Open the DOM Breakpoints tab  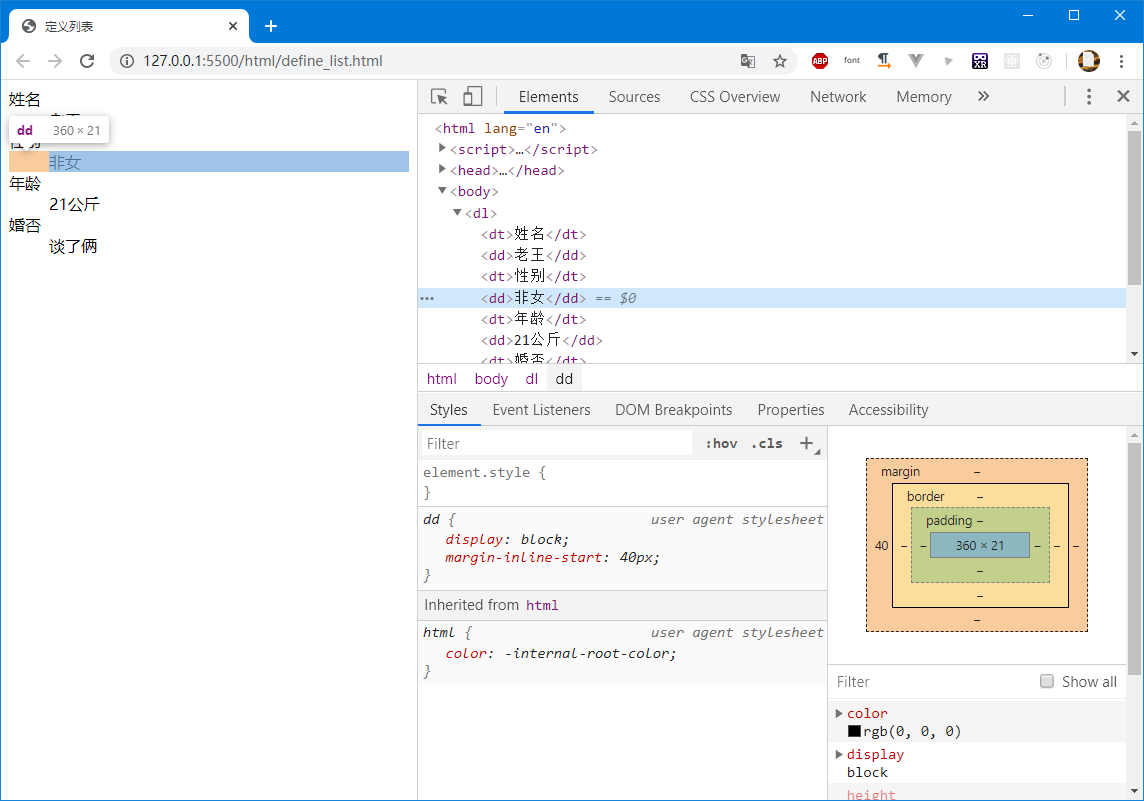coord(673,410)
